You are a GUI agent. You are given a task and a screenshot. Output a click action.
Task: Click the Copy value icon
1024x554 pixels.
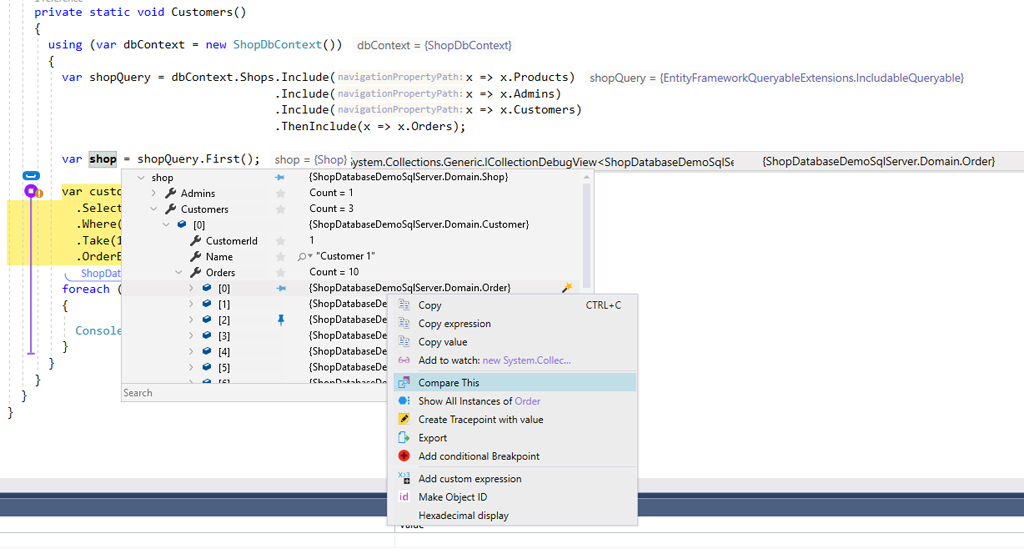pyautogui.click(x=404, y=341)
